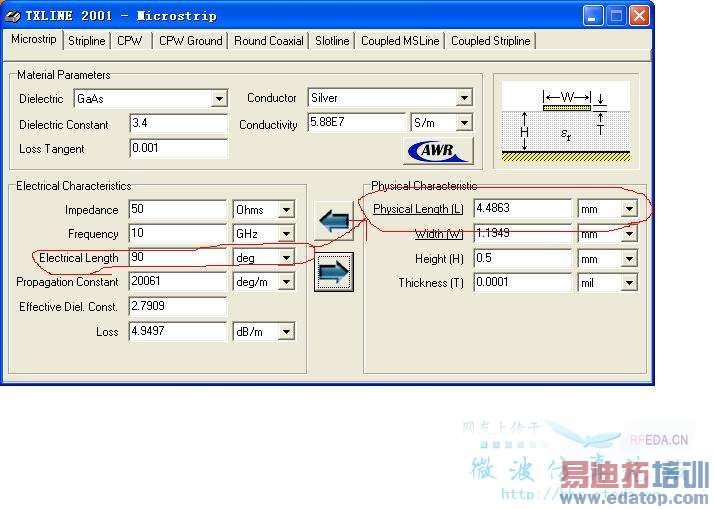Click the Width field showing 1.1349
Image resolution: width=714 pixels, height=509 pixels.
point(523,234)
